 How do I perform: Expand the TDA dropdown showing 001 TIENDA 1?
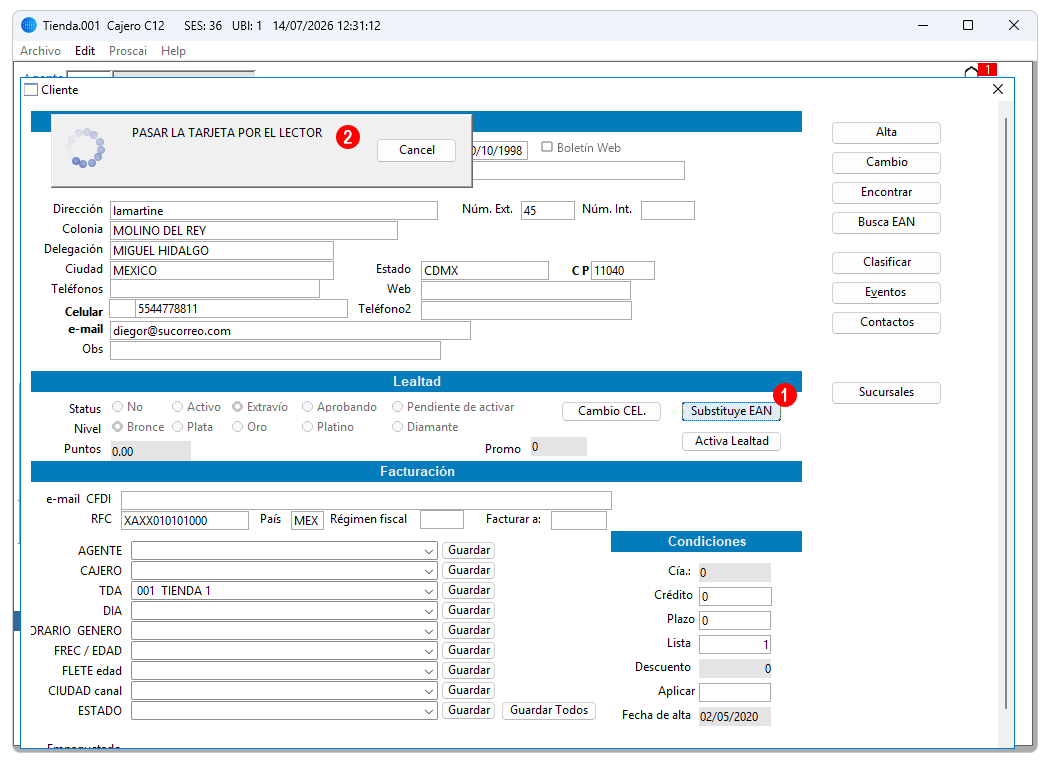[x=429, y=591]
